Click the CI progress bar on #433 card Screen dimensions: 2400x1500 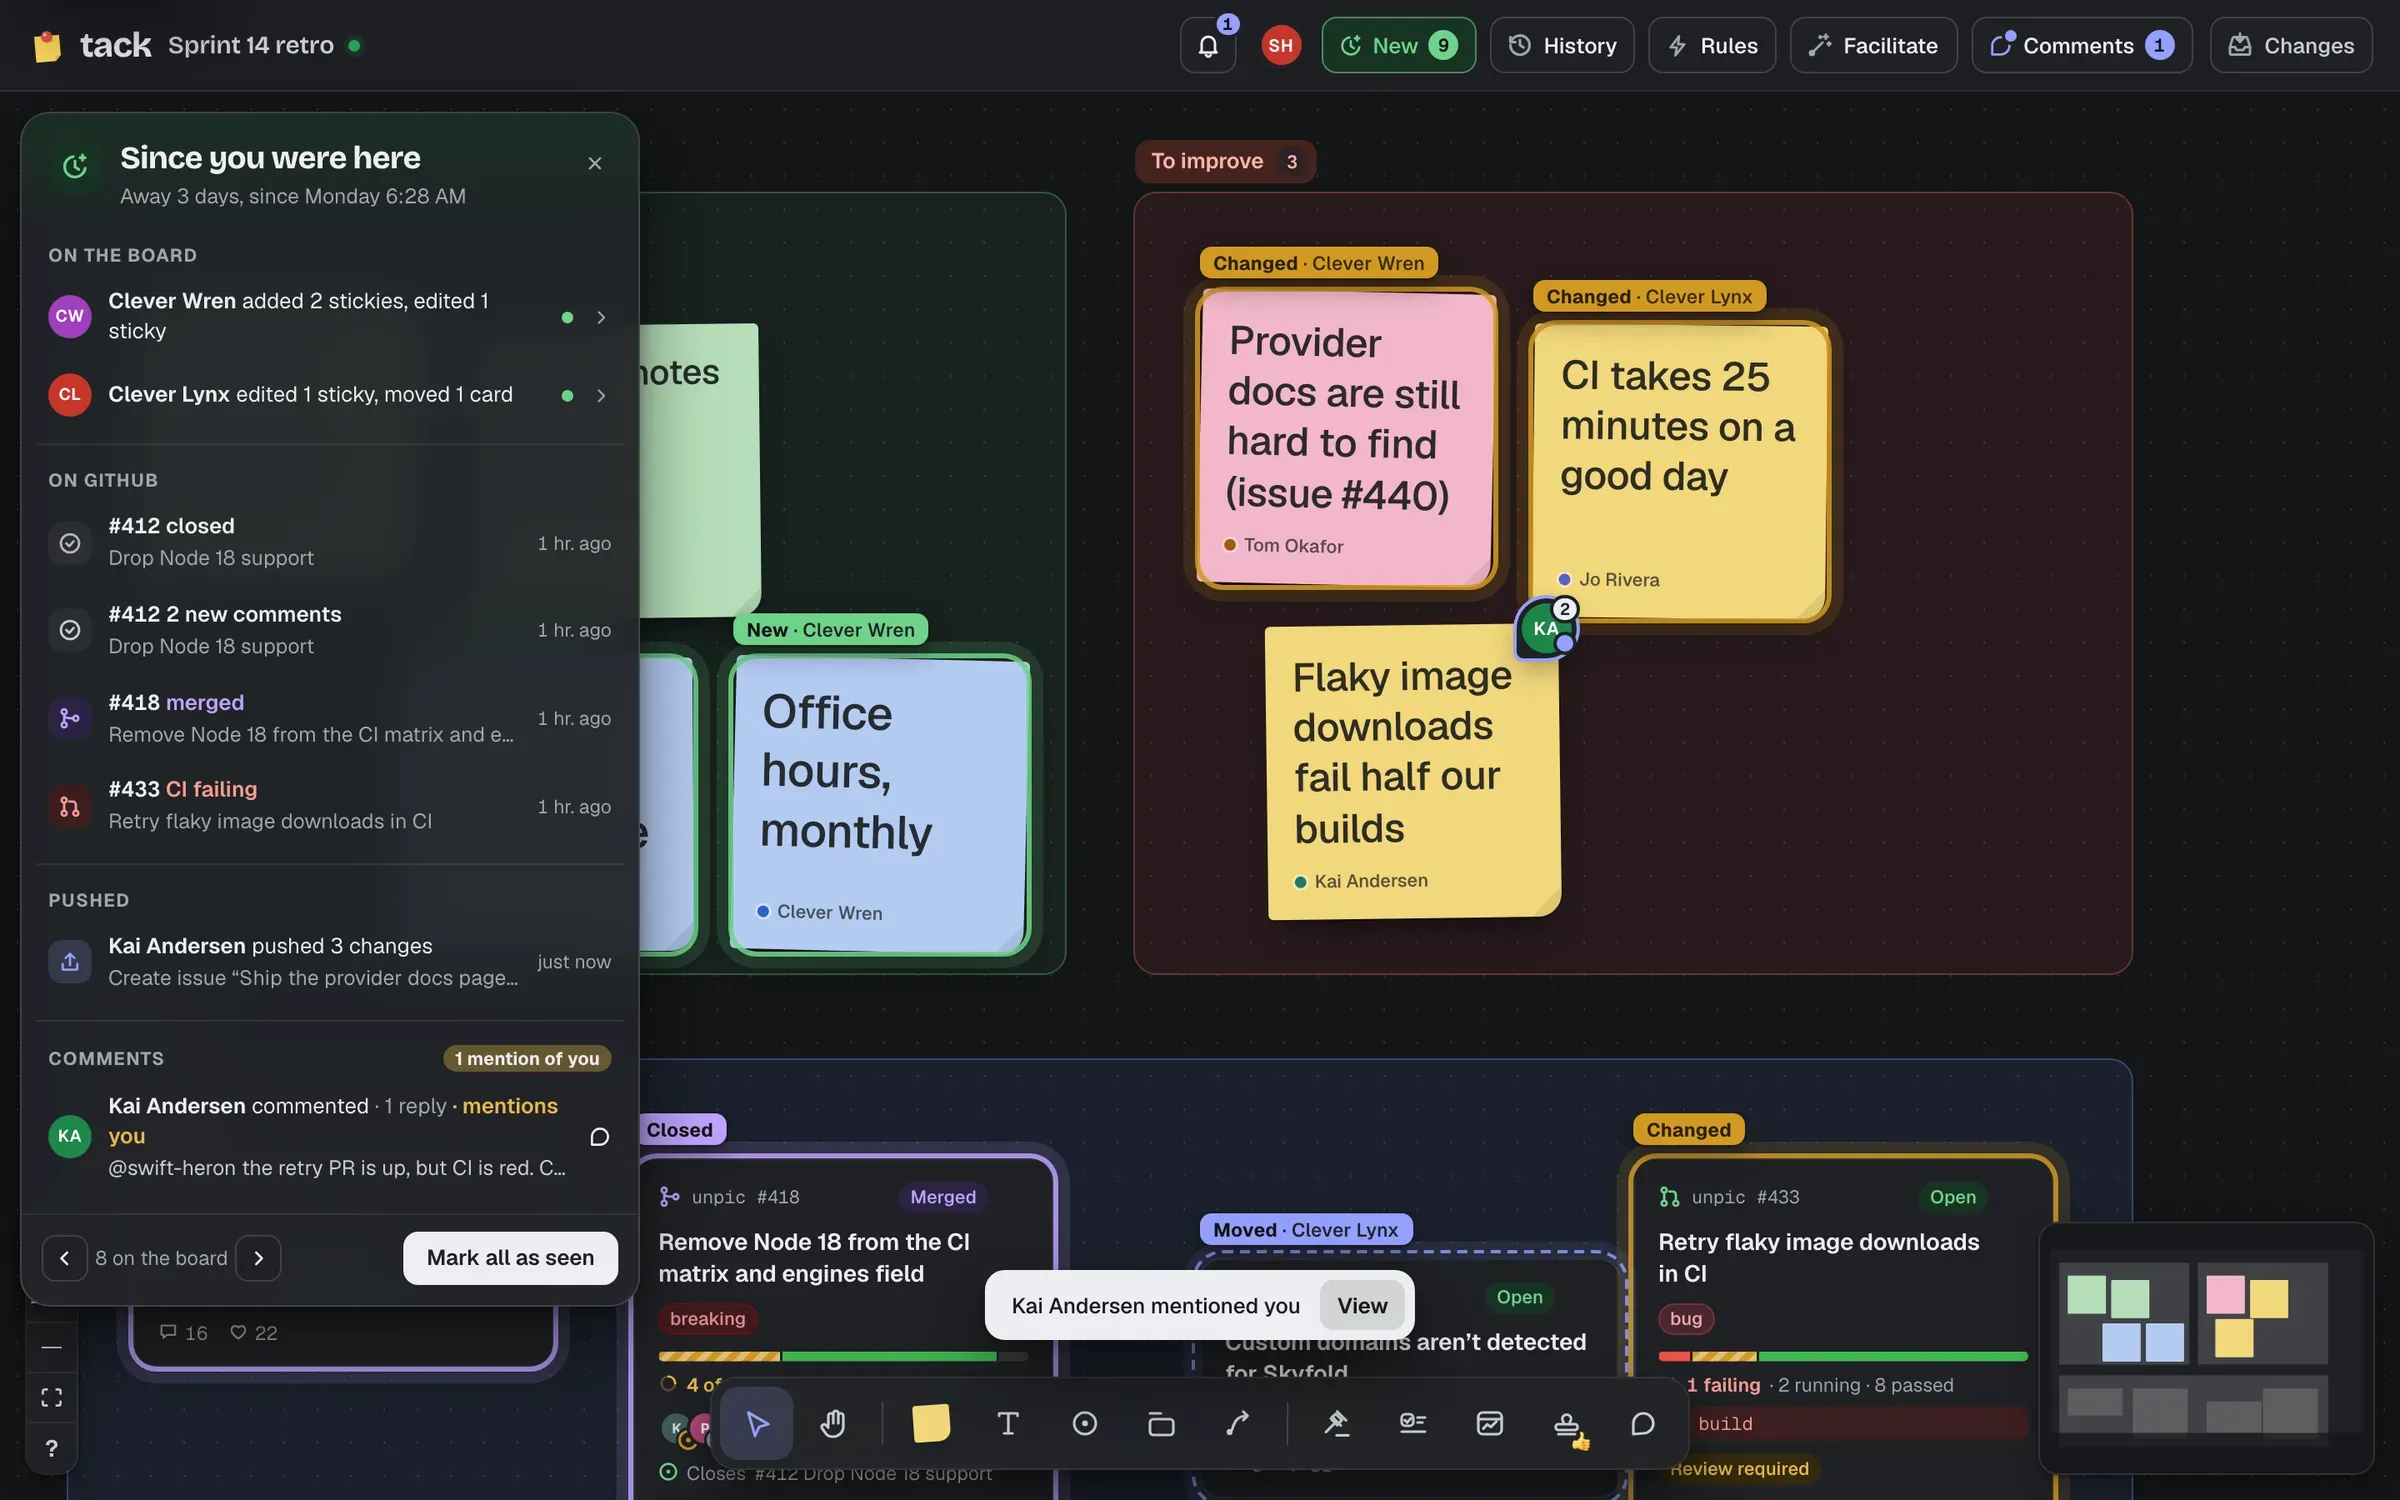tap(1842, 1356)
